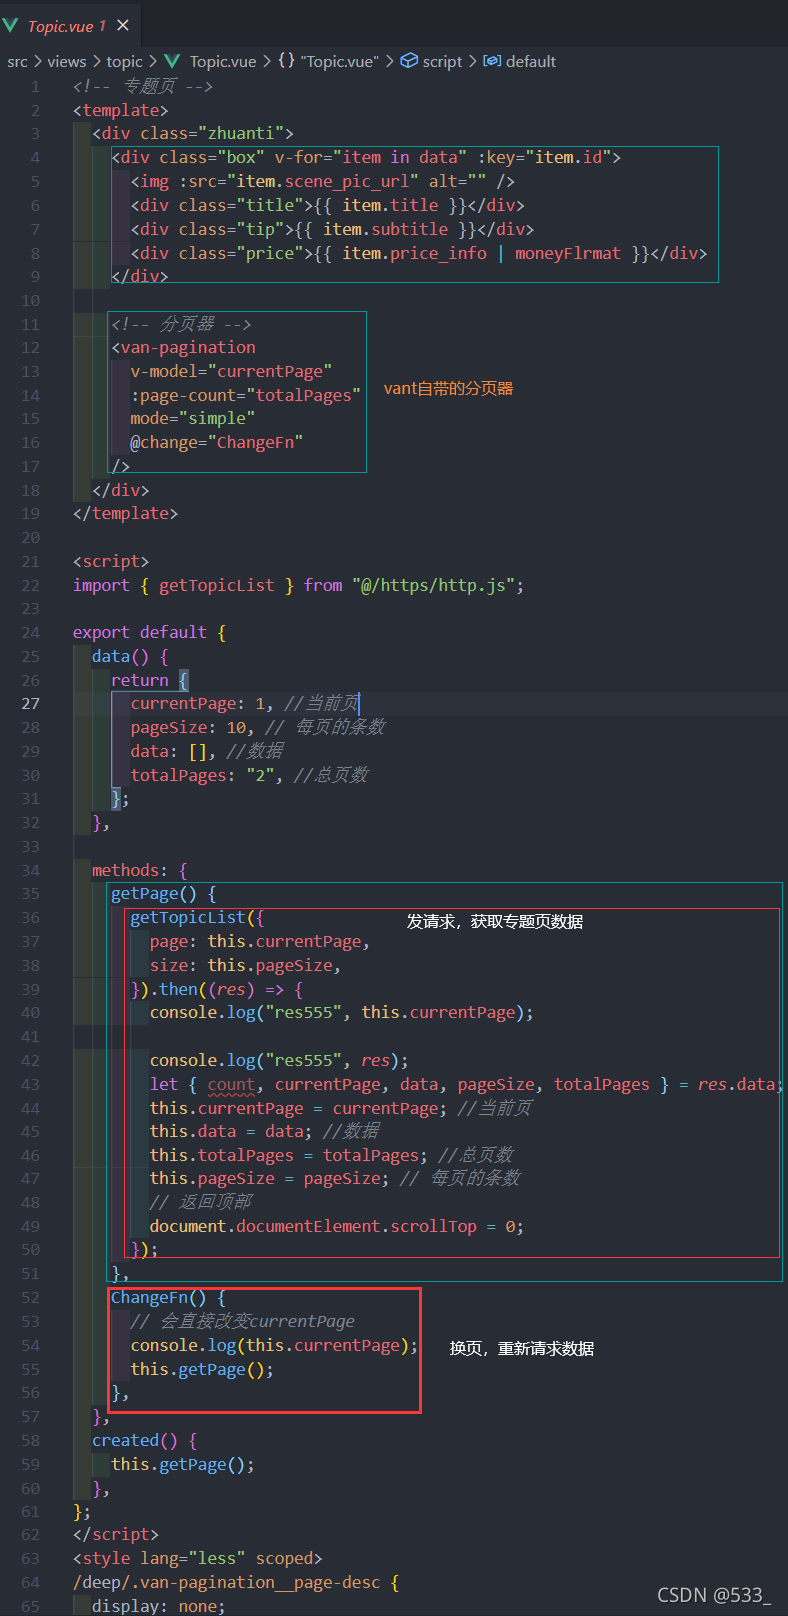Click "pageSize: 10," data property
788x1616 pixels.
click(193, 728)
